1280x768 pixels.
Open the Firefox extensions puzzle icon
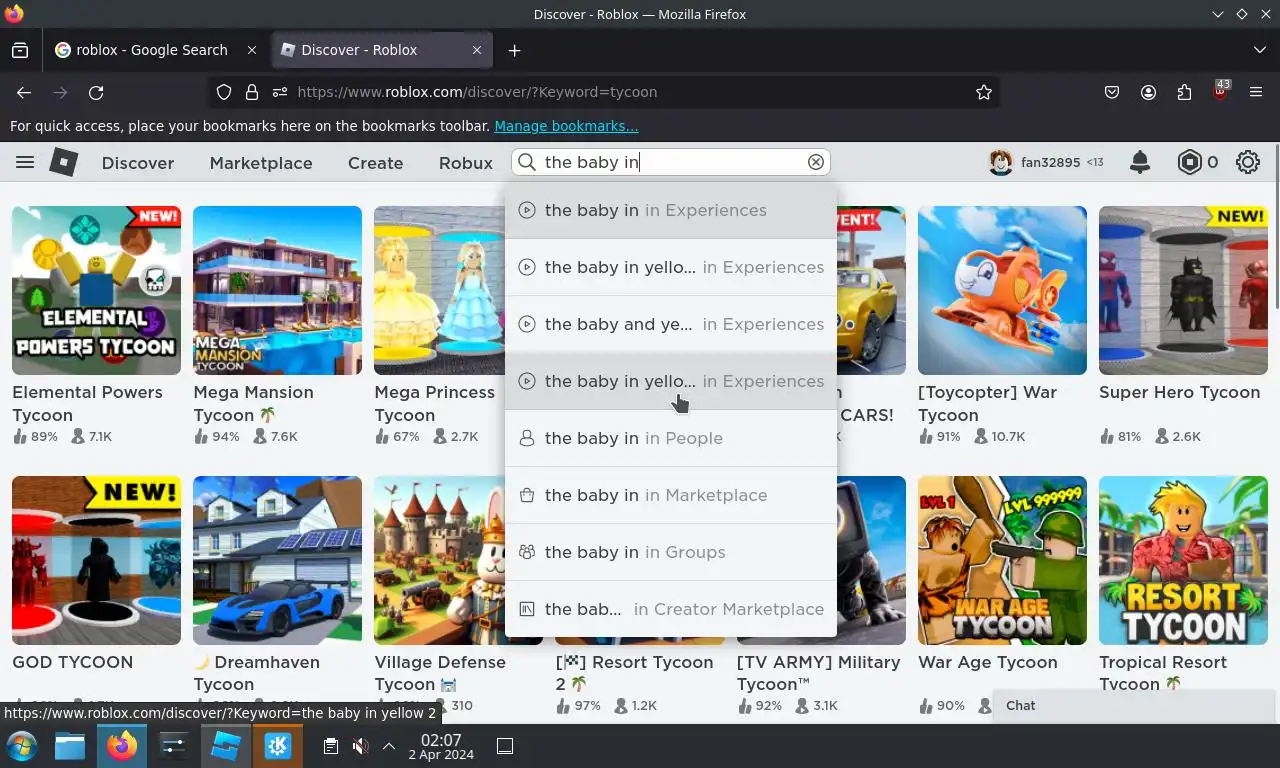pos(1184,92)
